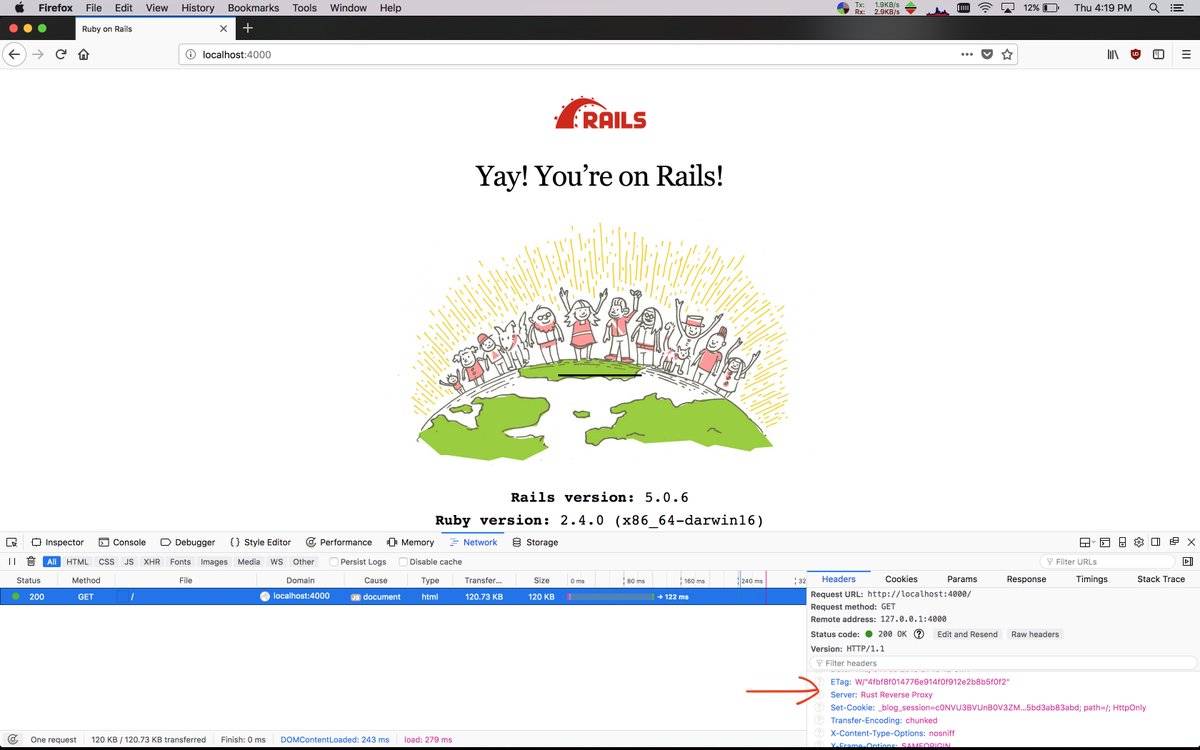This screenshot has height=750, width=1200.
Task: Switch to the Memory devtools tab
Action: coord(410,542)
